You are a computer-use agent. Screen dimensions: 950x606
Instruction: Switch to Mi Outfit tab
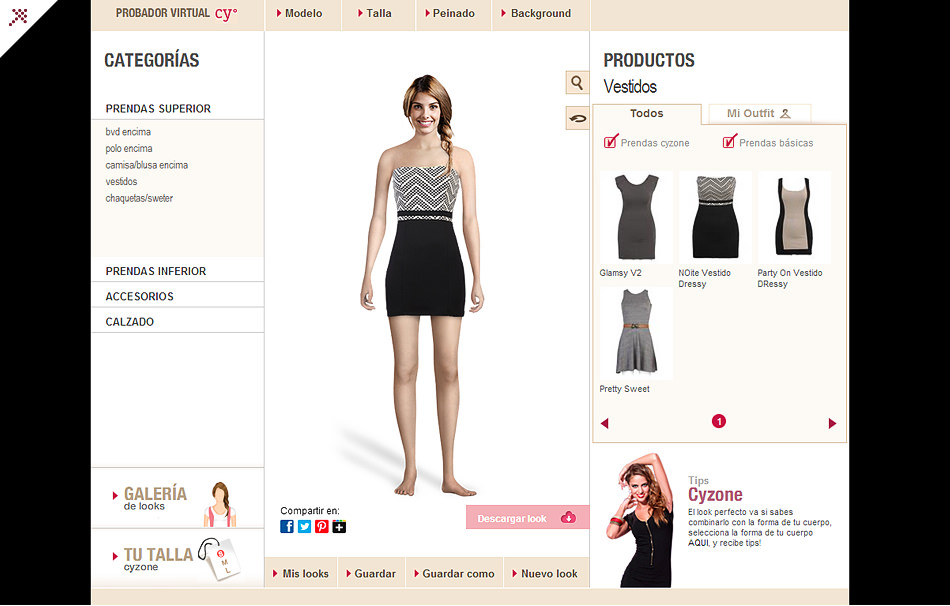[758, 114]
